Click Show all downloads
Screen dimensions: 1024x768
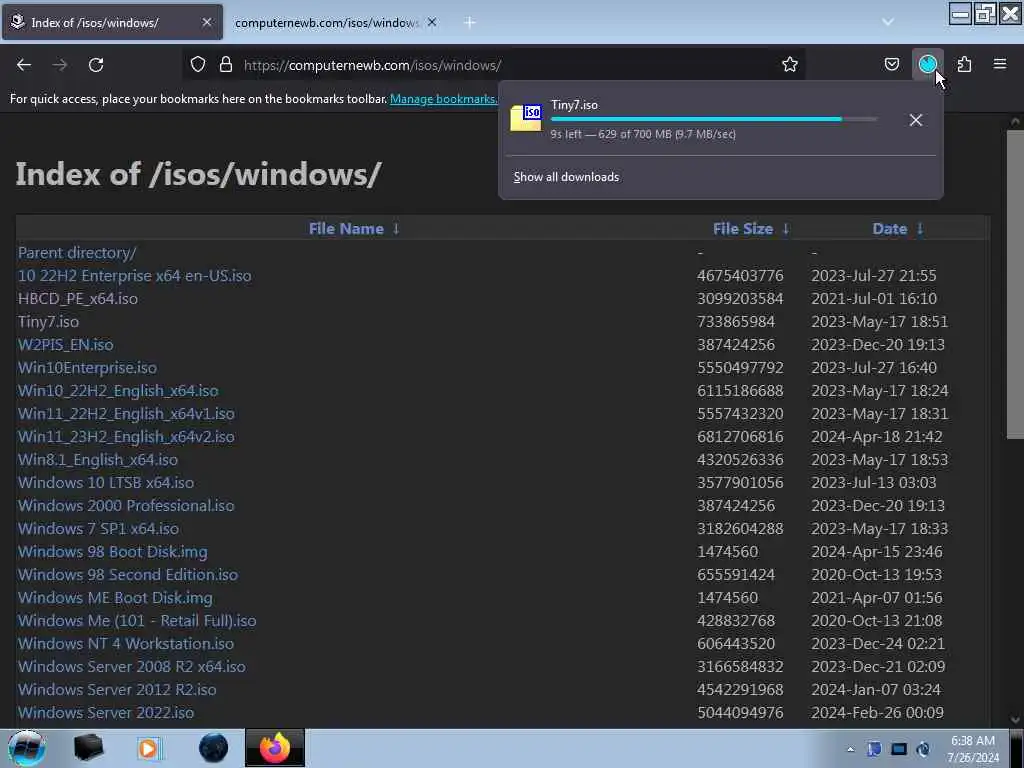566,177
